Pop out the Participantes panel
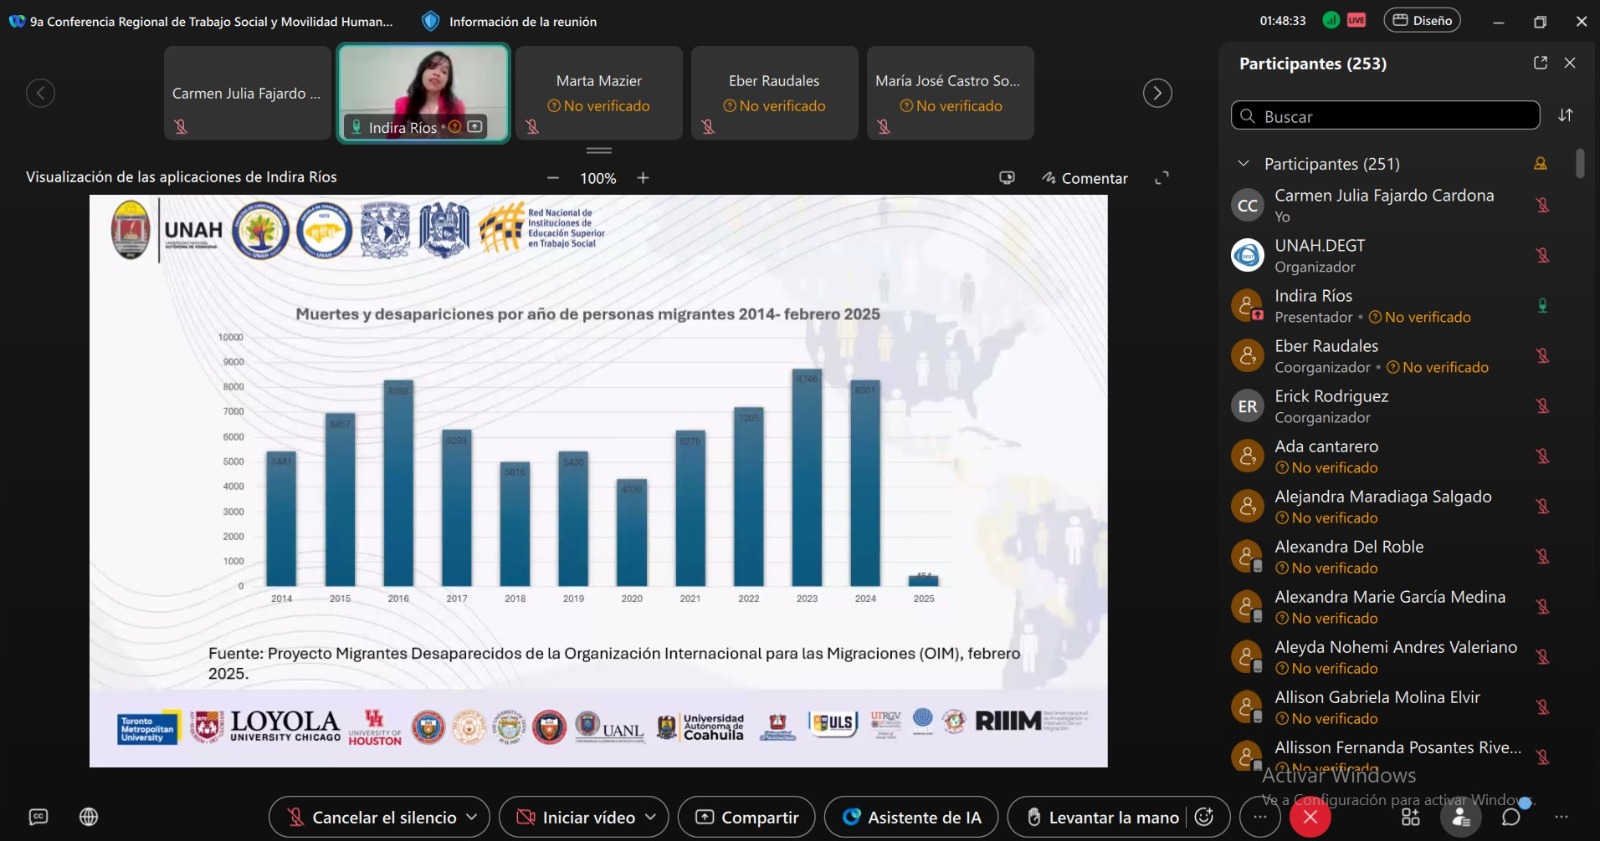The height and width of the screenshot is (841, 1600). (1540, 63)
